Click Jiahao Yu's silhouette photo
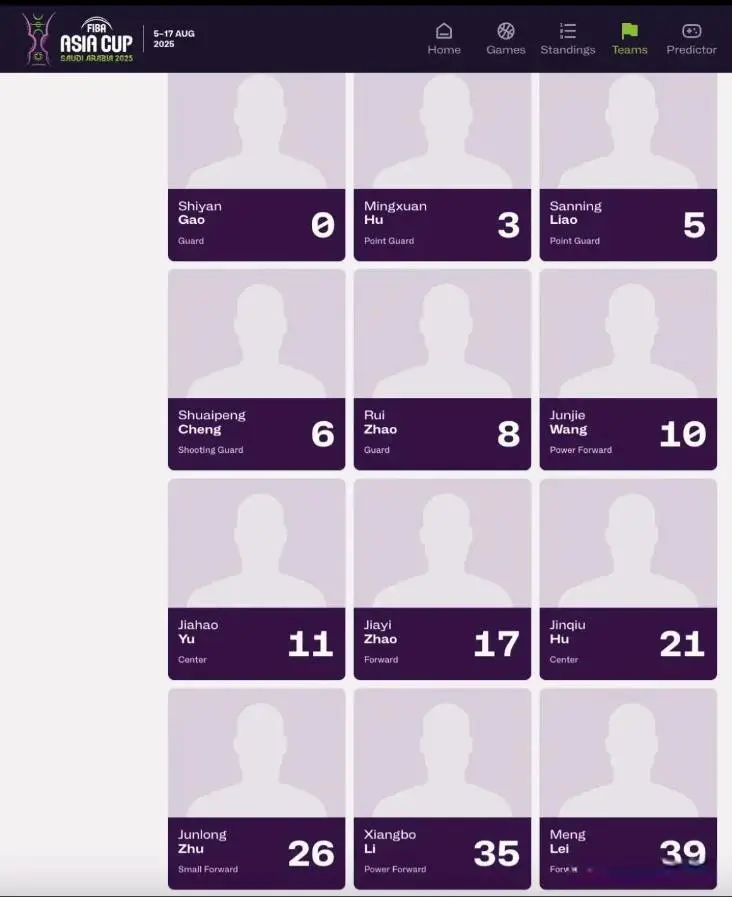 [x=256, y=543]
